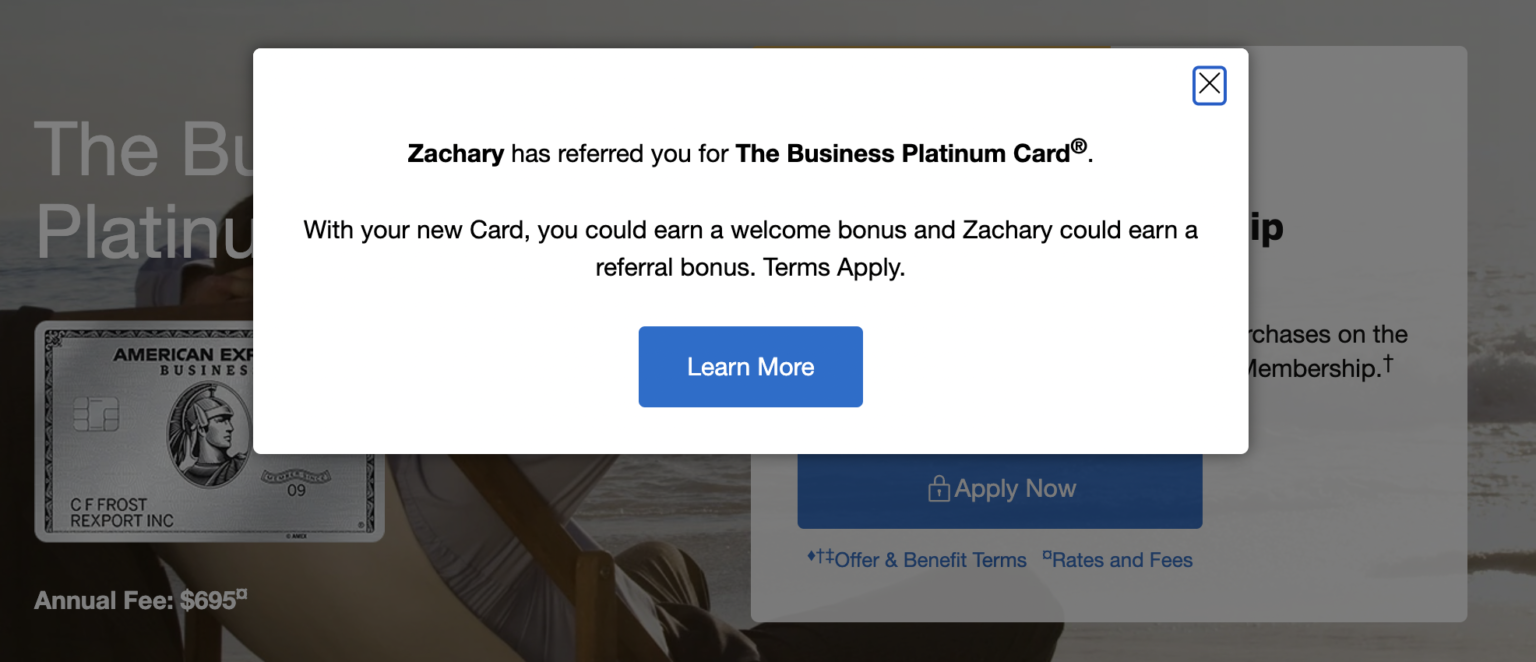This screenshot has width=1536, height=662.
Task: Click the small square symbol before Rates
Action: [x=1047, y=556]
